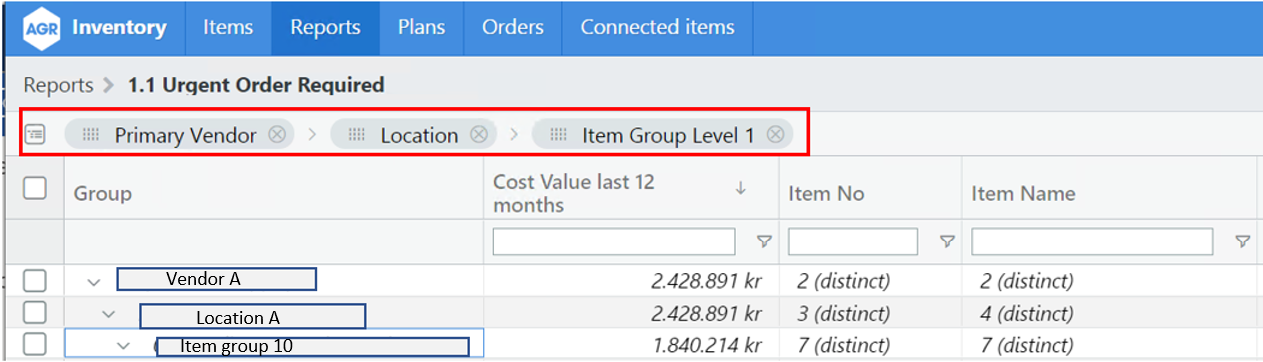Screen dimensions: 1263x362
Task: Open filter icon for Cost Value column
Action: pyautogui.click(x=764, y=241)
